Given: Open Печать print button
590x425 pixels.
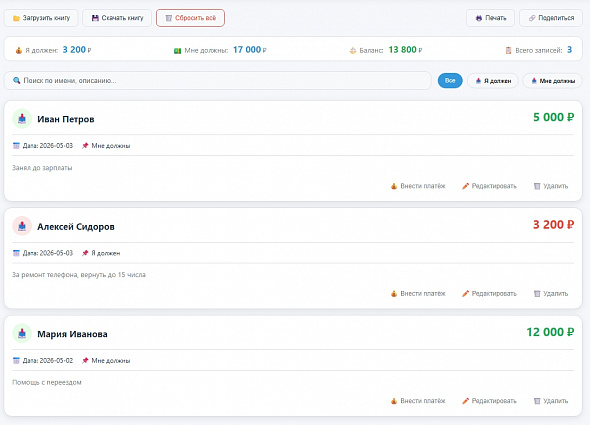Looking at the screenshot, I should 490,18.
